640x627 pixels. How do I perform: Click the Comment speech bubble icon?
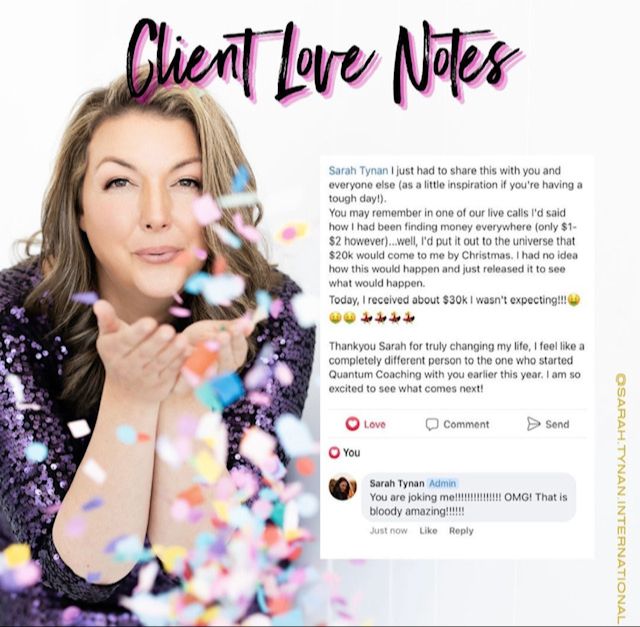coord(431,424)
